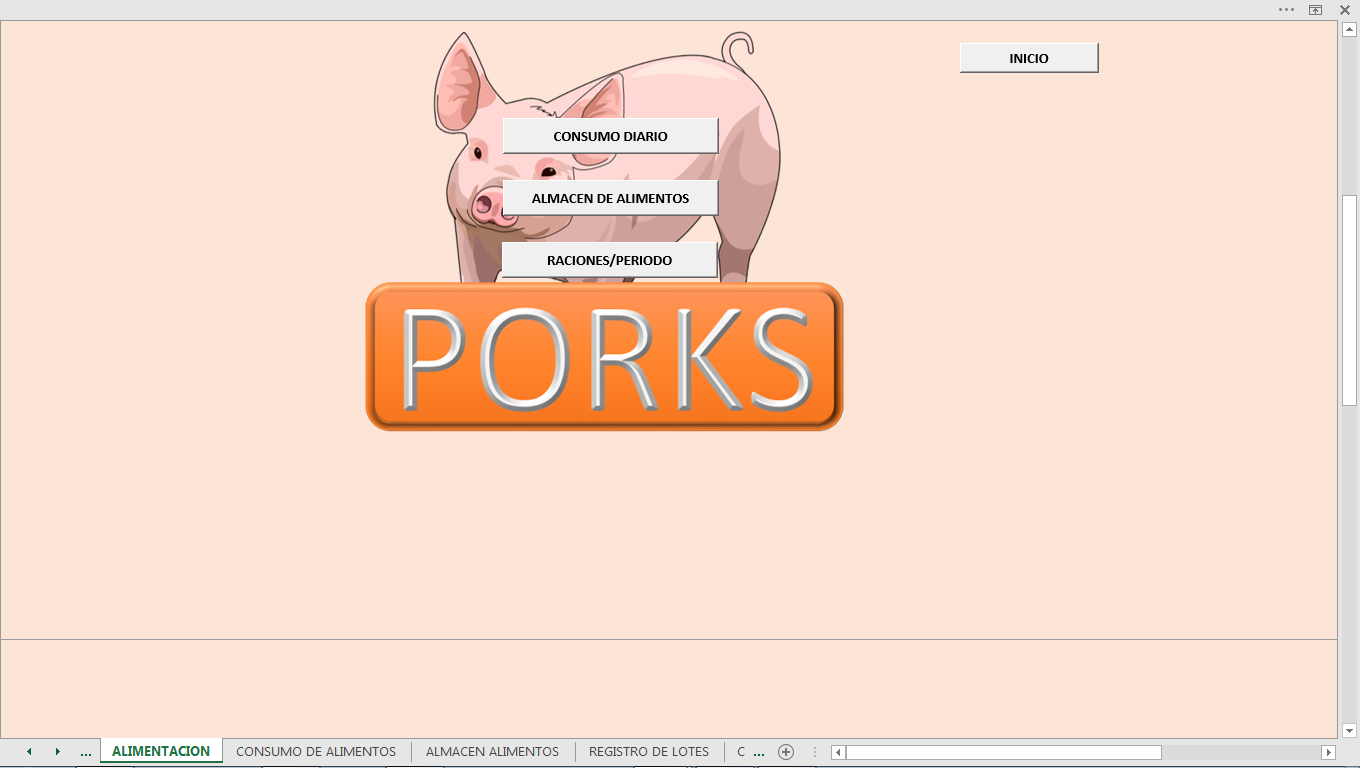Click the horizontal scrollbar right arrow
Viewport: 1360px width, 768px height.
[1328, 752]
